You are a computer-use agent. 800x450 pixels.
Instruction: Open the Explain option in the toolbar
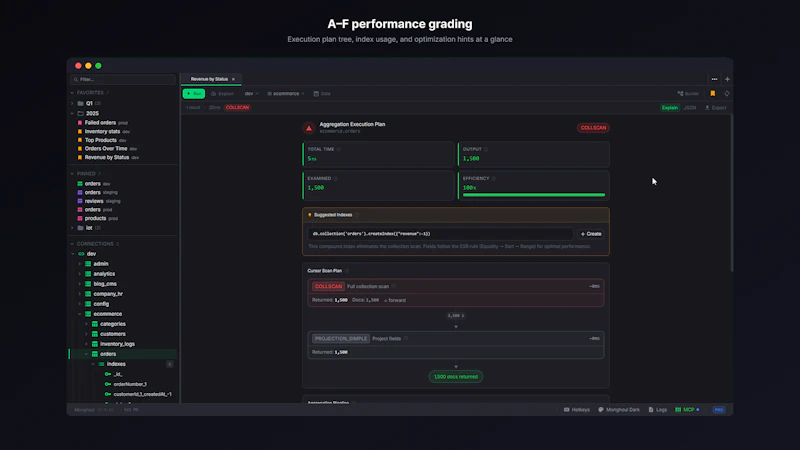coord(222,94)
